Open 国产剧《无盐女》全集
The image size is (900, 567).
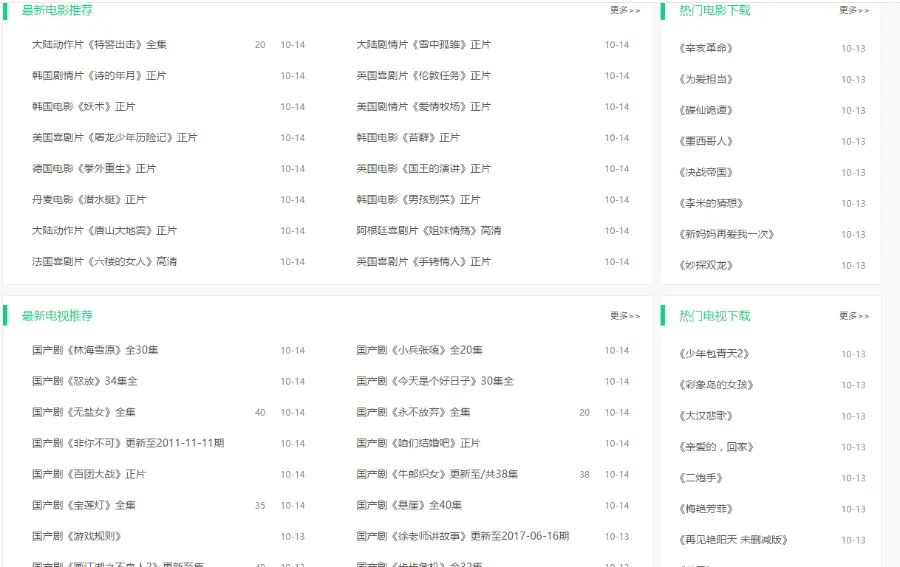84,412
